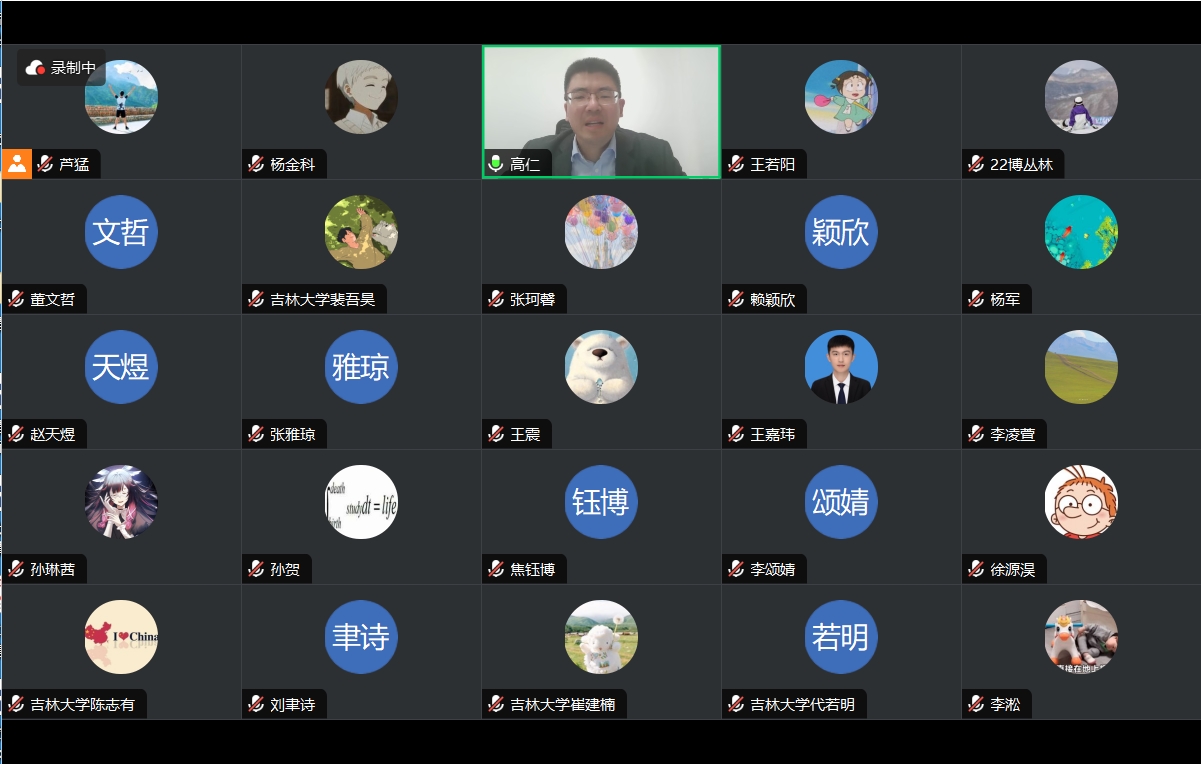Click the I love China avatar
This screenshot has height=764, width=1201.
tap(121, 637)
